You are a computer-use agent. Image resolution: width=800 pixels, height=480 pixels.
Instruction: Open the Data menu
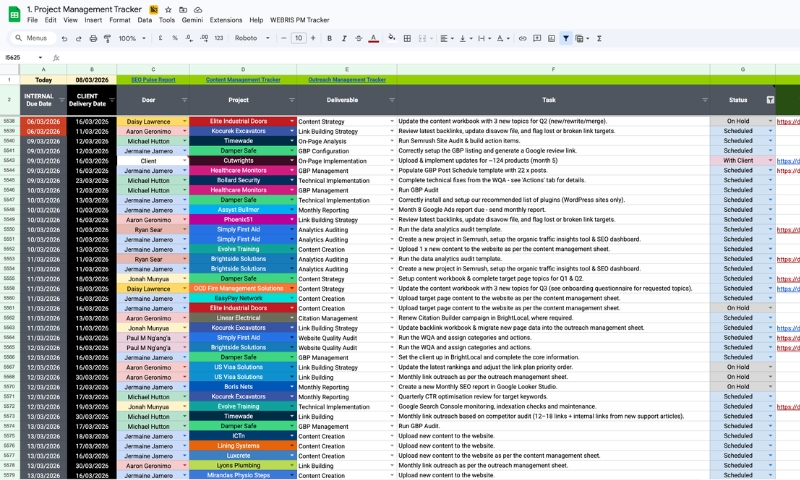point(144,20)
